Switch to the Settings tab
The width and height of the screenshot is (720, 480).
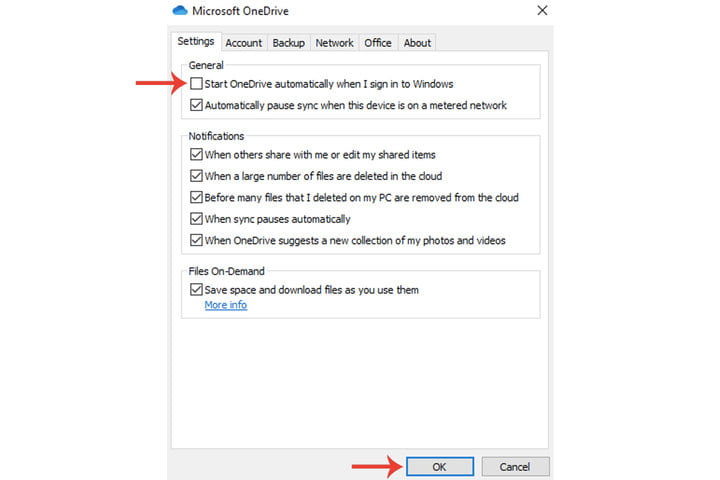coord(196,42)
